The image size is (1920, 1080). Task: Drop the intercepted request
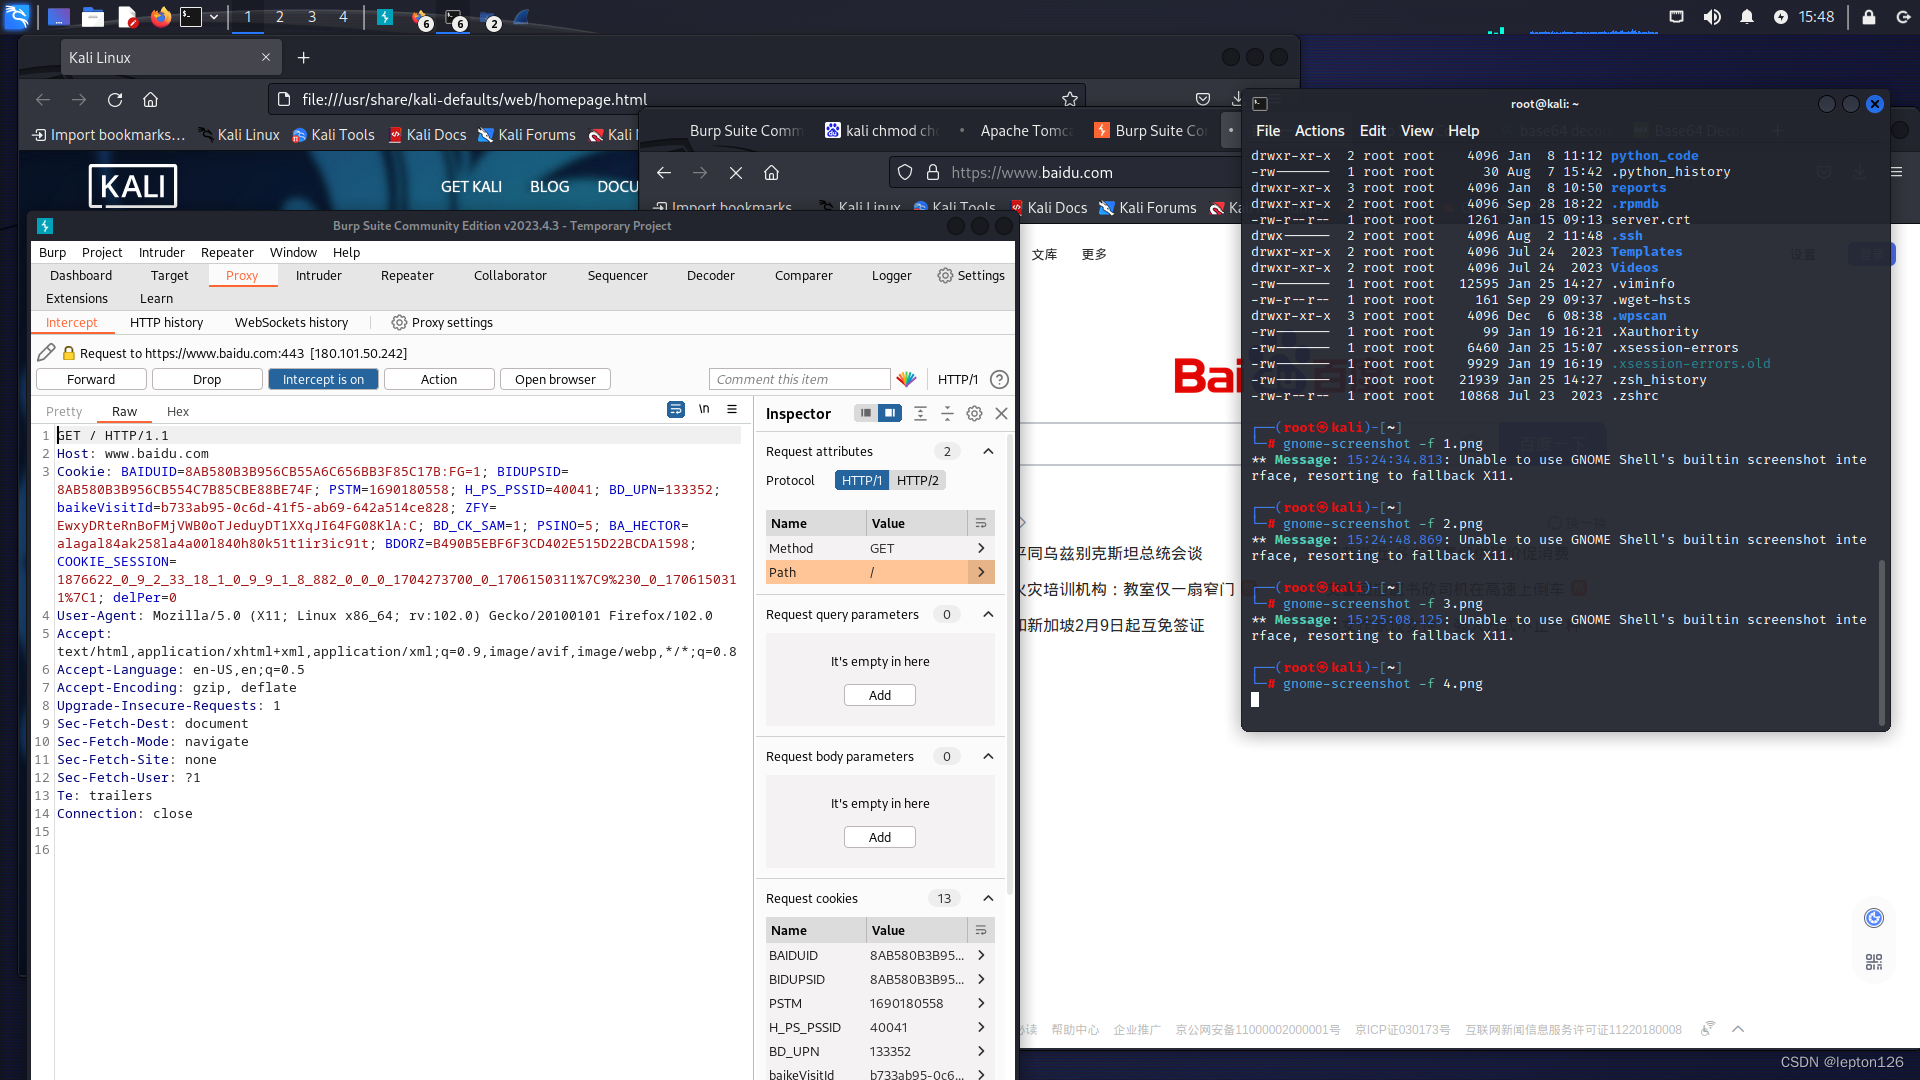point(207,379)
